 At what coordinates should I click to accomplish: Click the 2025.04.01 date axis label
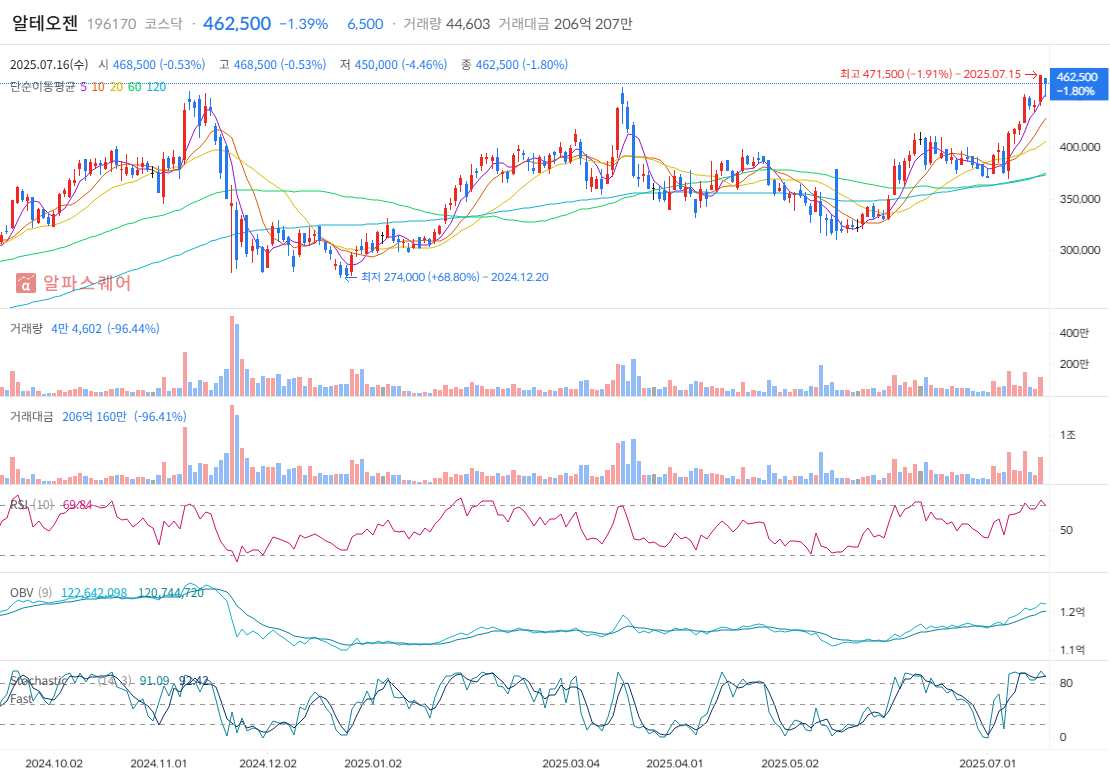coord(675,764)
